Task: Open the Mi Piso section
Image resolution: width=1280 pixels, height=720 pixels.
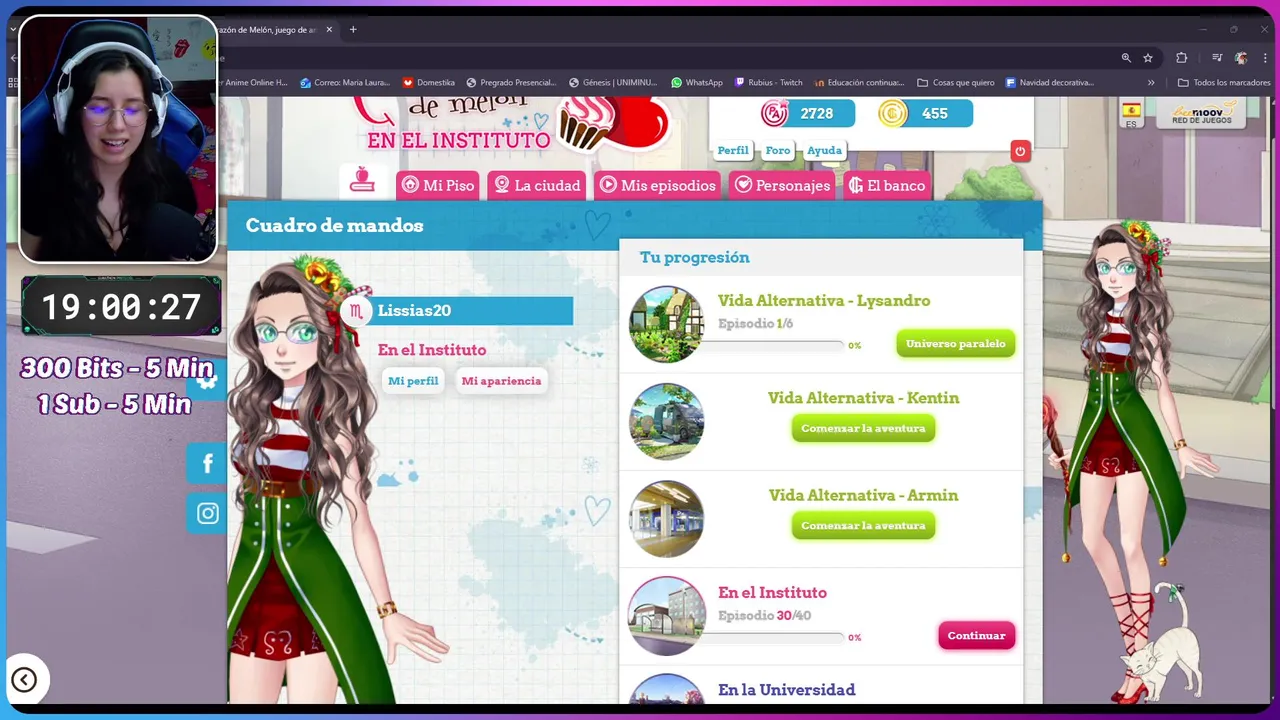Action: [x=438, y=185]
